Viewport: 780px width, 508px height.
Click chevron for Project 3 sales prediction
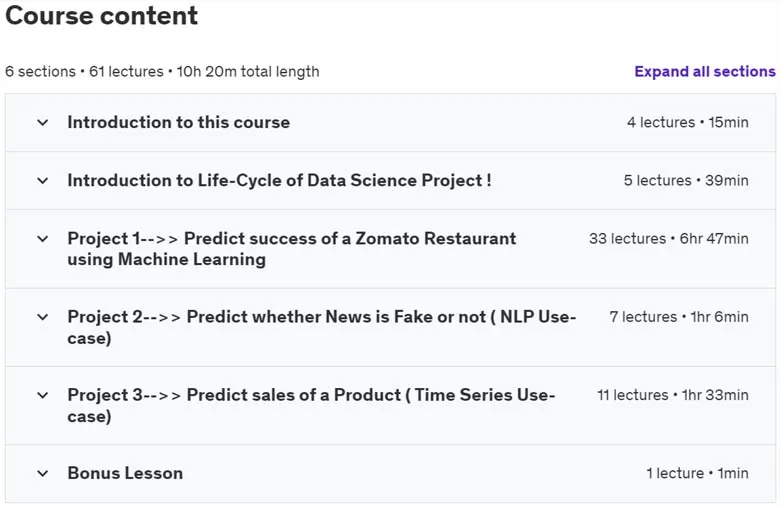[43, 395]
